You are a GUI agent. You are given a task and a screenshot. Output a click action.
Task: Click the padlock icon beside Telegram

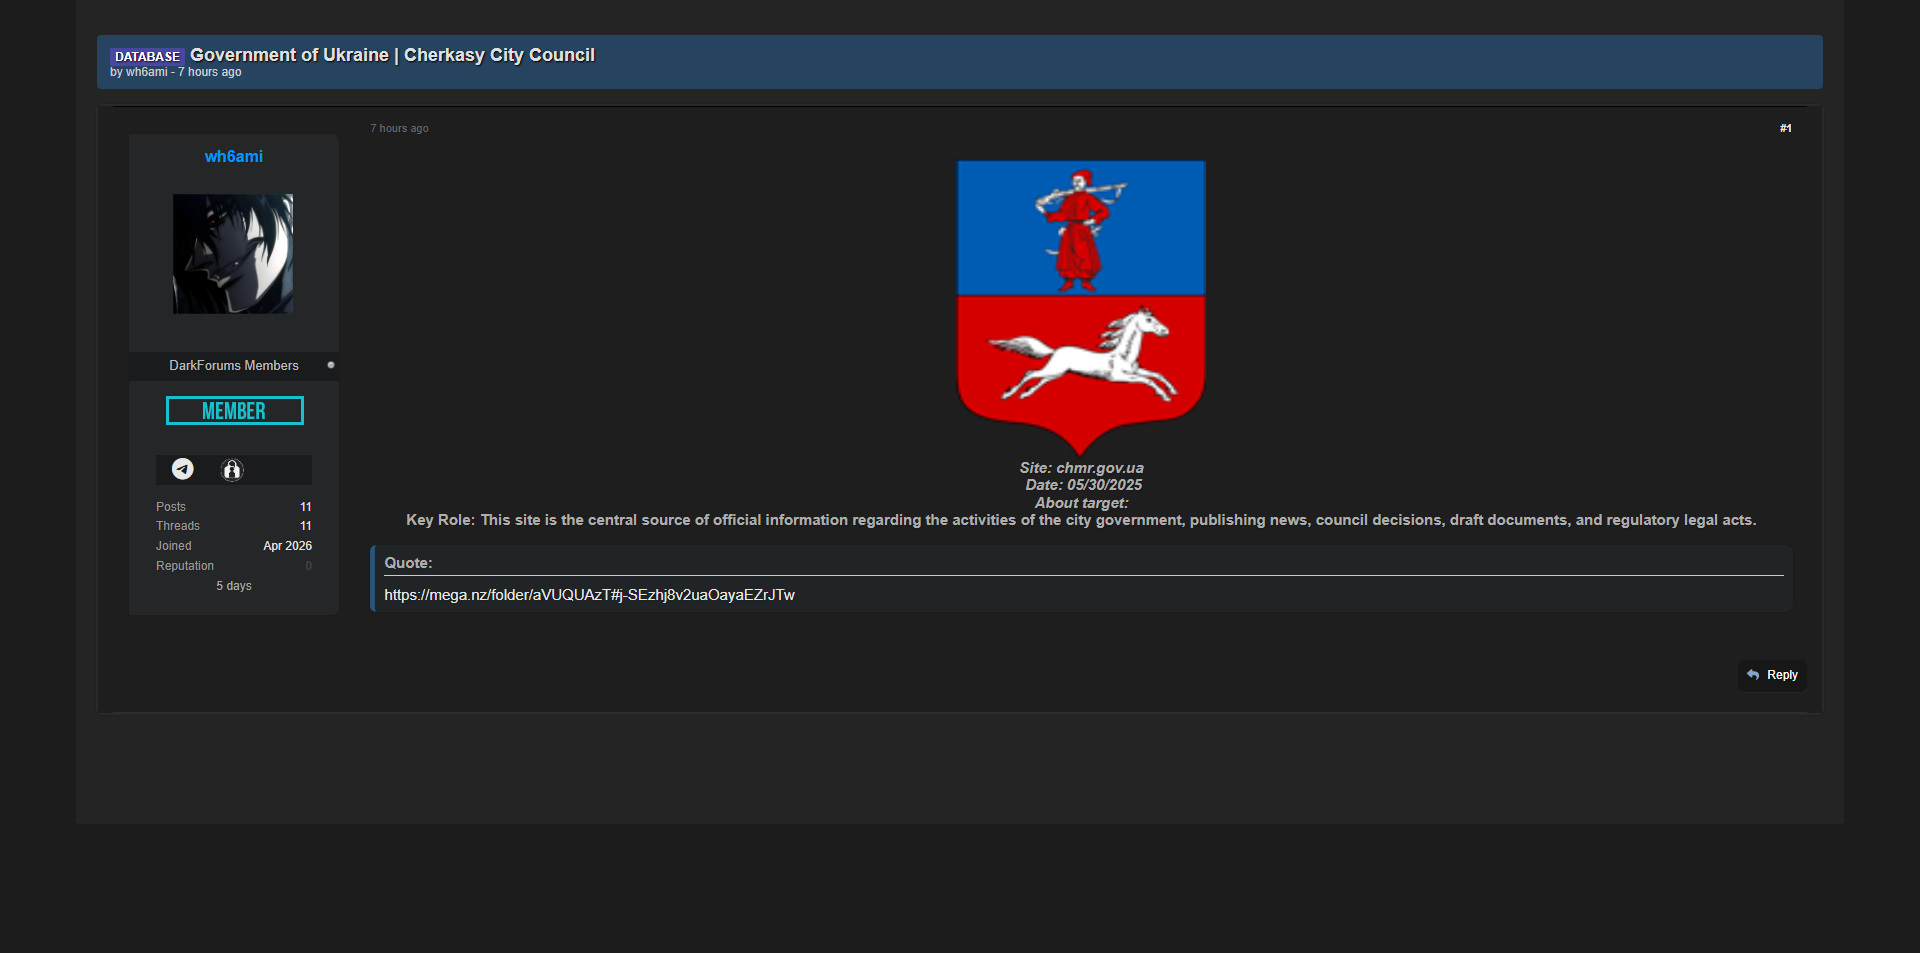pos(232,470)
